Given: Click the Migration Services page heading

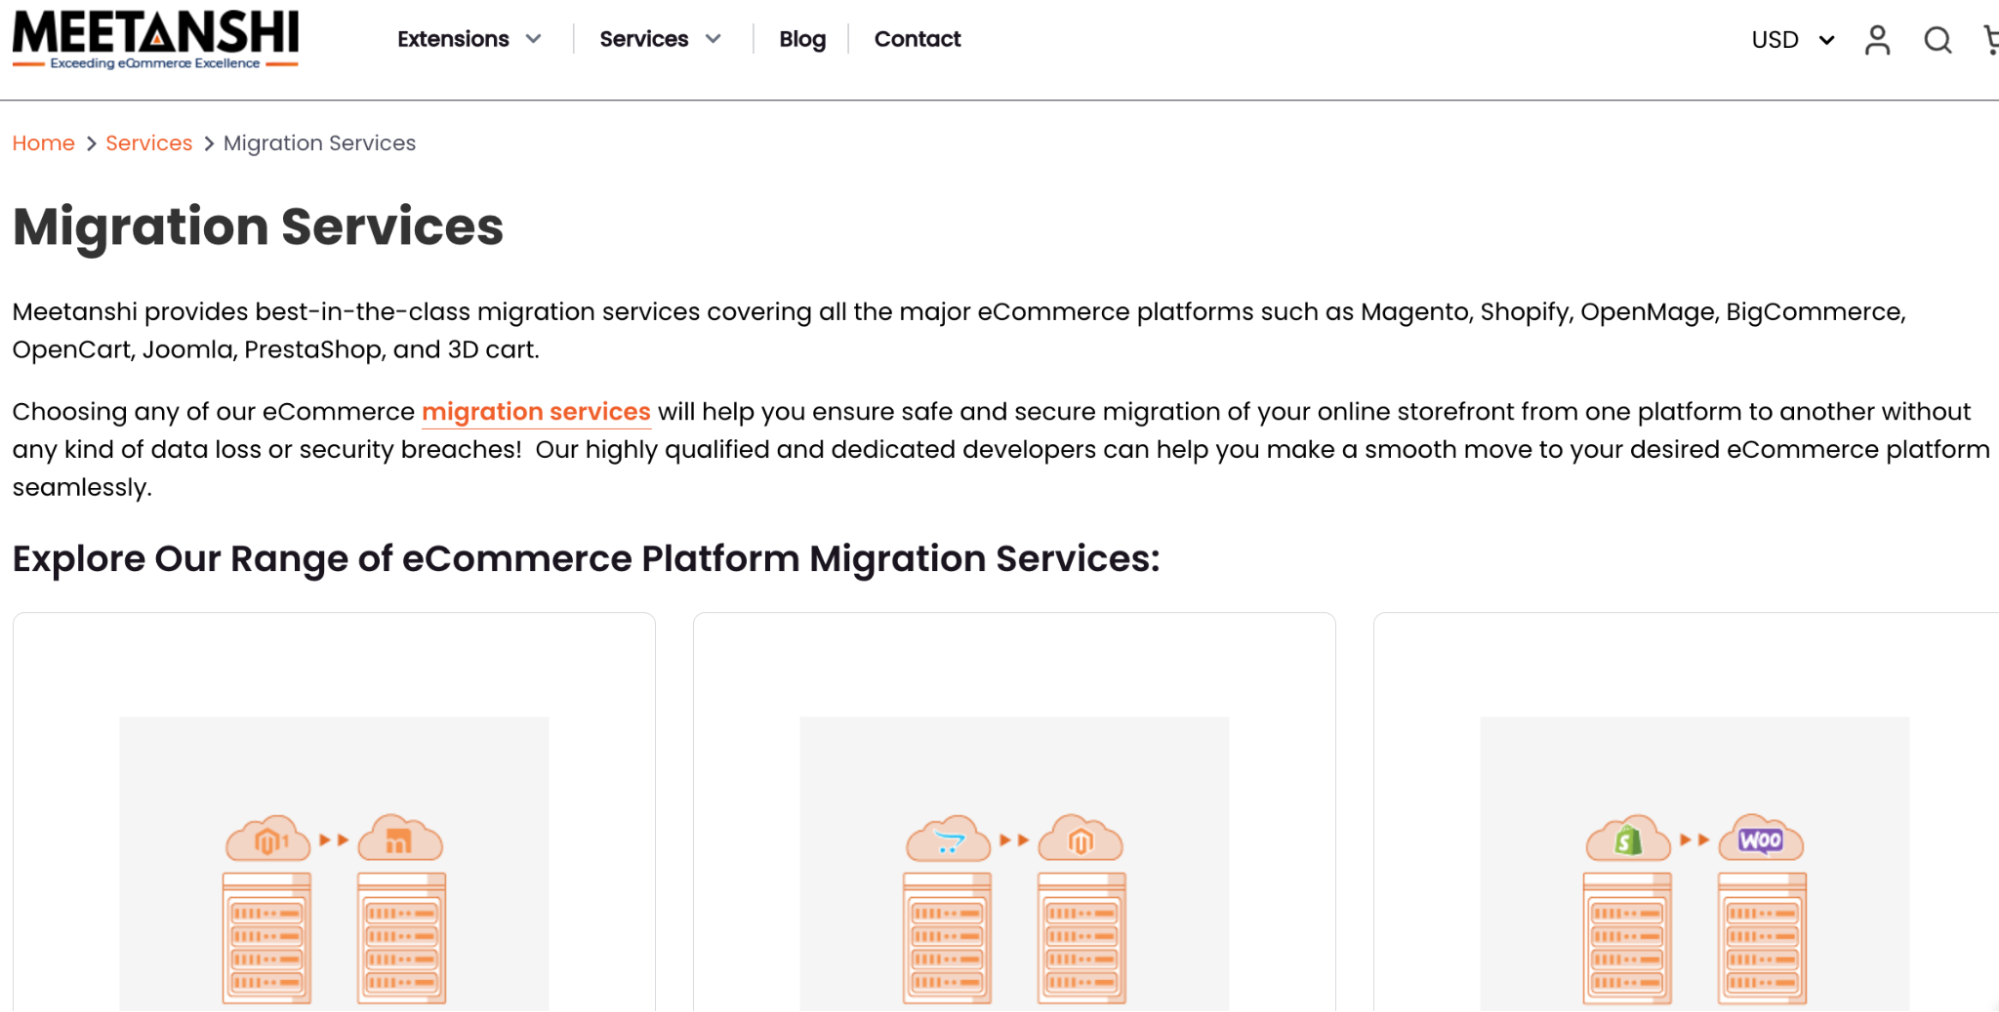Looking at the screenshot, I should pos(258,227).
